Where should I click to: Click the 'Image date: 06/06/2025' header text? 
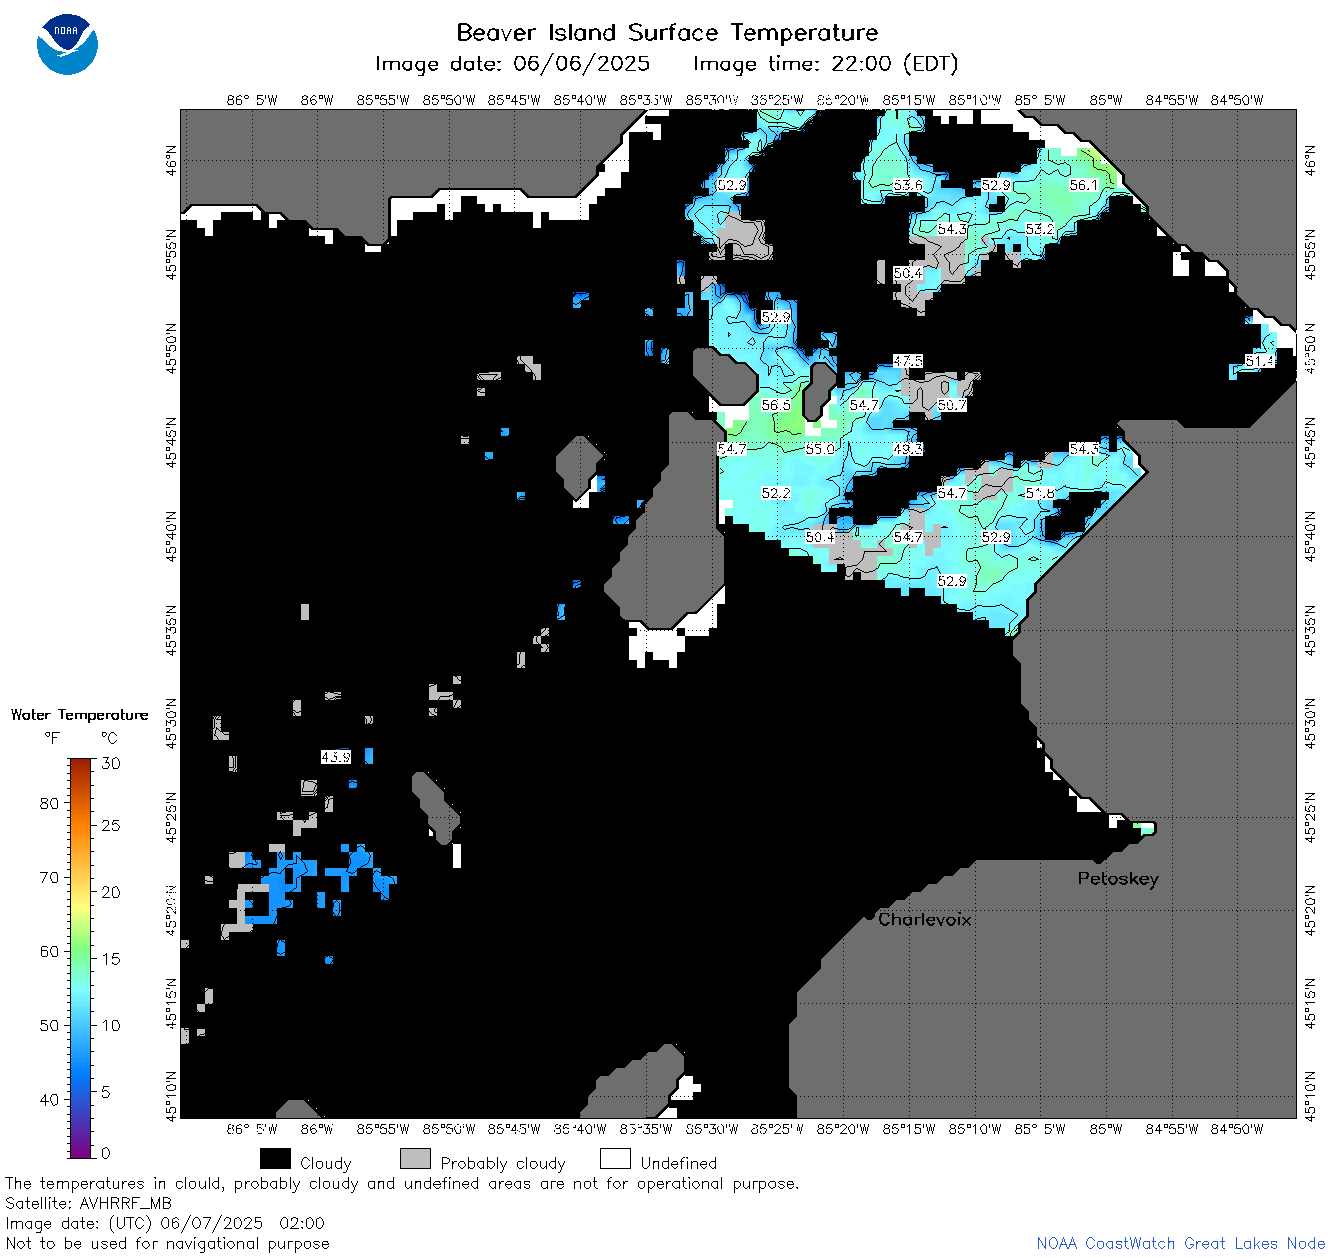click(512, 64)
